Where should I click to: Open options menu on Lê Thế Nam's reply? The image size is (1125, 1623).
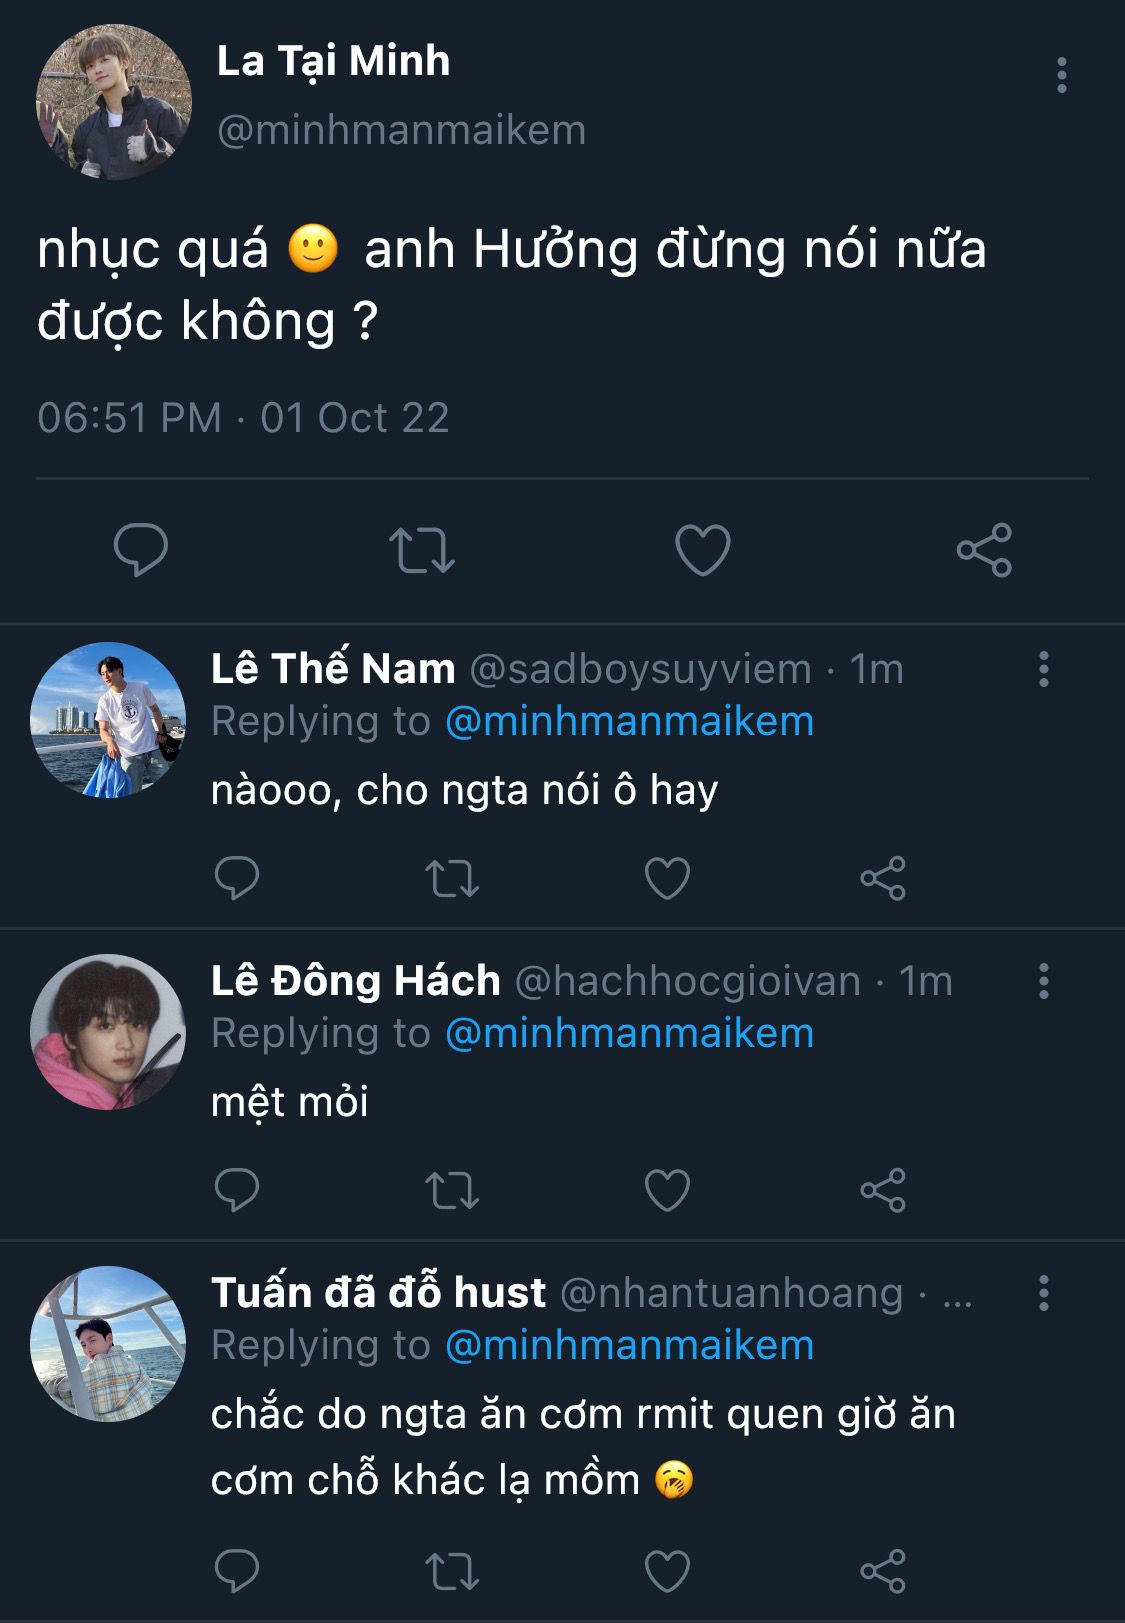point(1044,669)
